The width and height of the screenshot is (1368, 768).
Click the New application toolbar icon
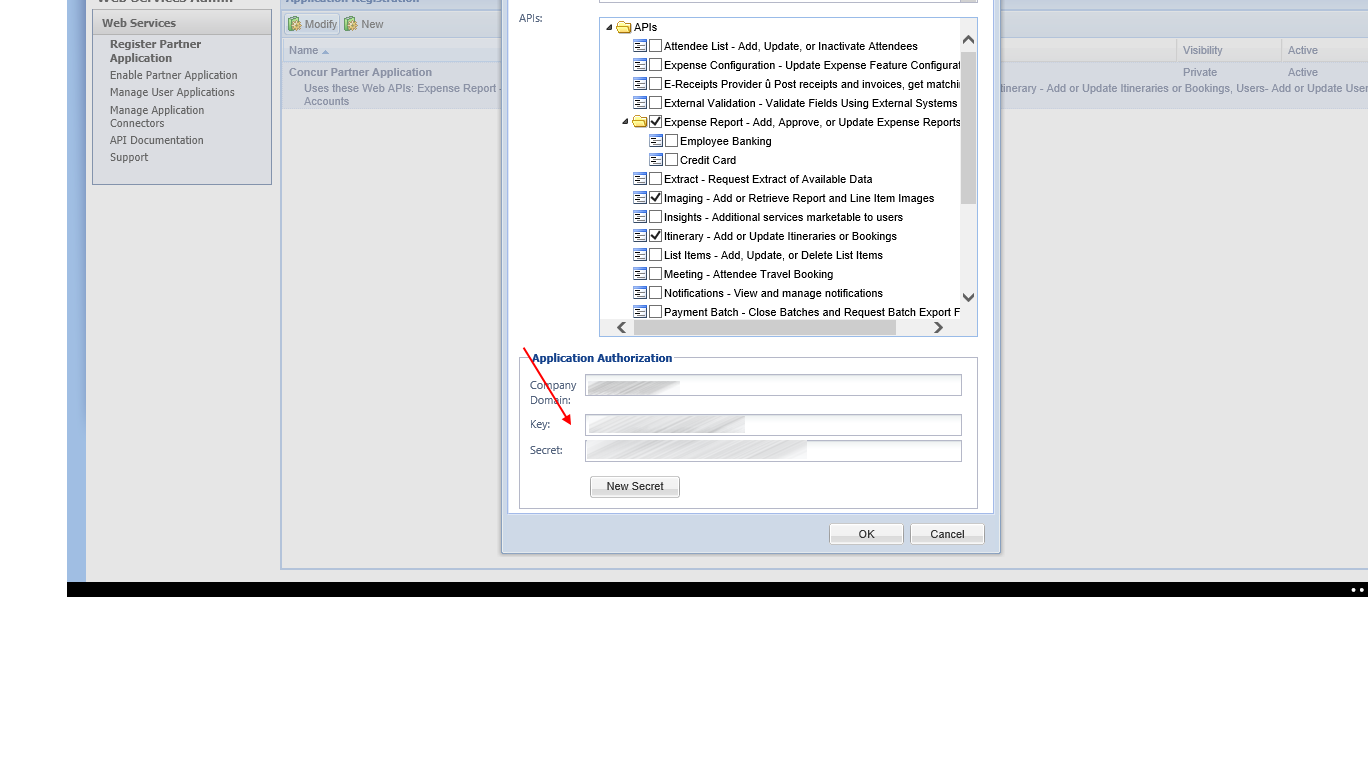click(x=351, y=24)
